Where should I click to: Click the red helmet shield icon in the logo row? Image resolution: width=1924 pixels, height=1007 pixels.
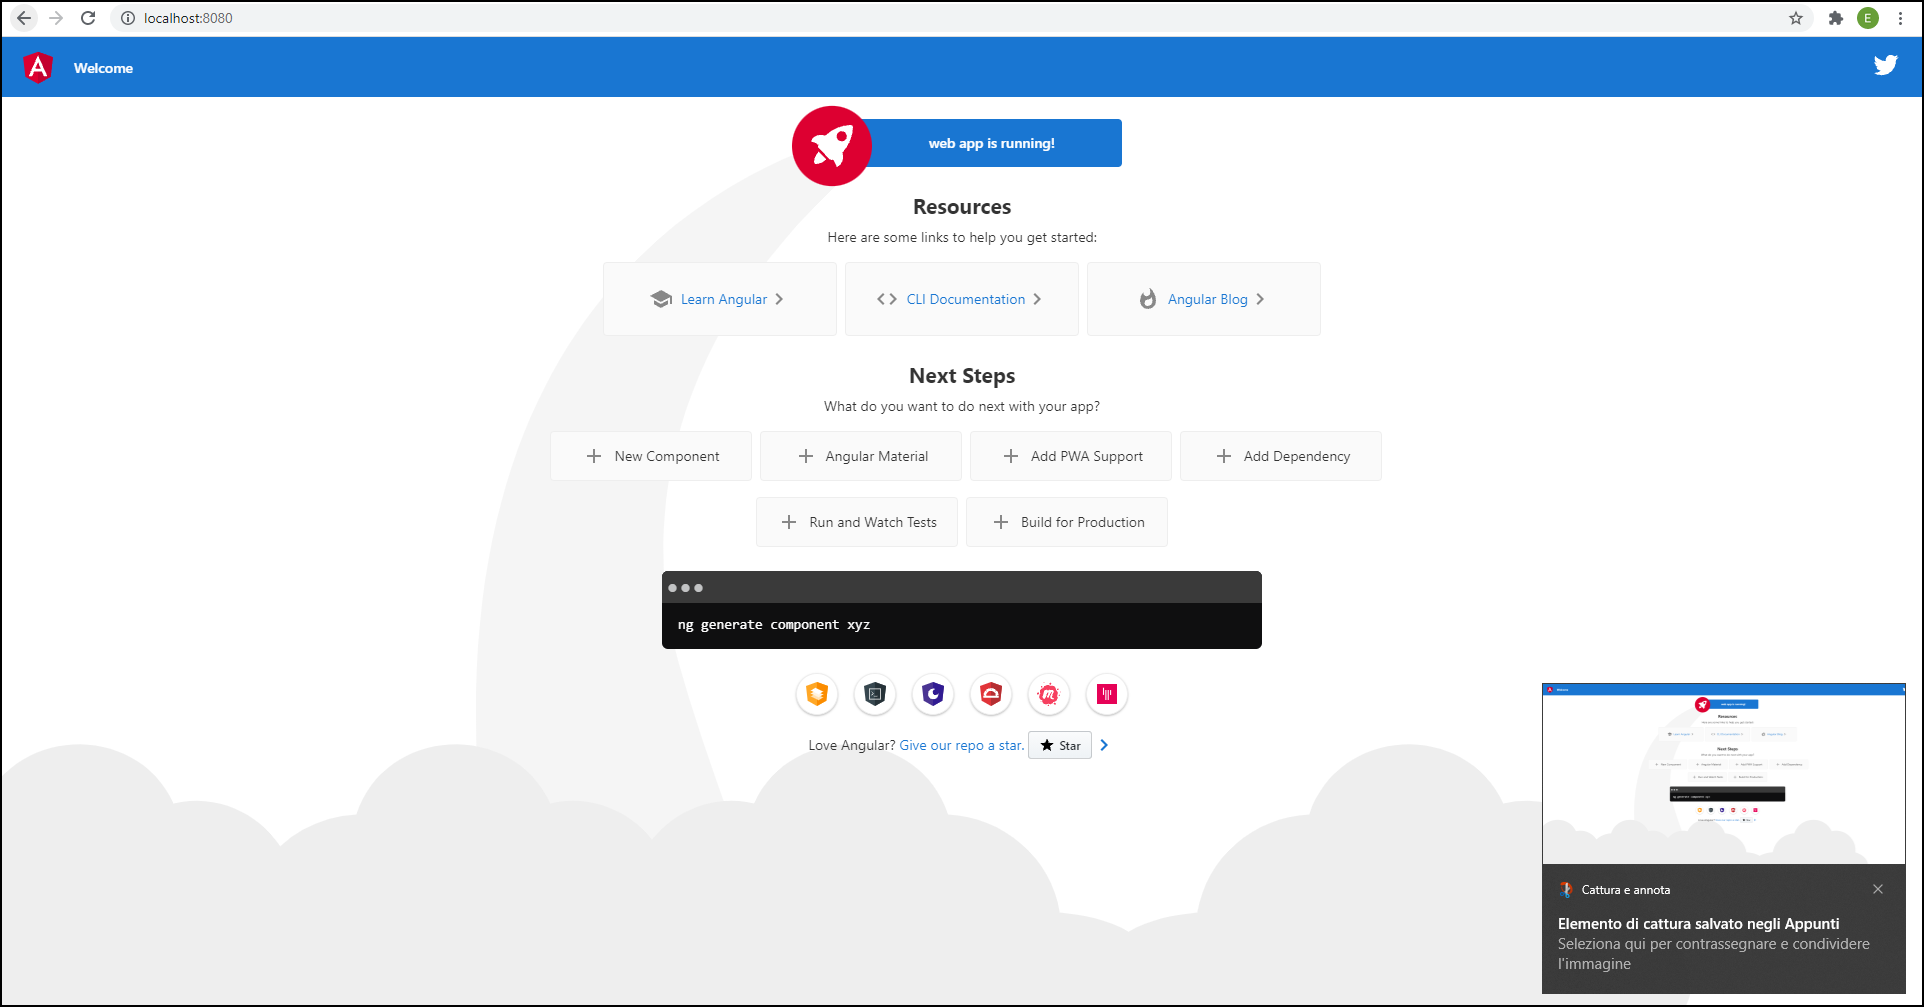click(991, 694)
